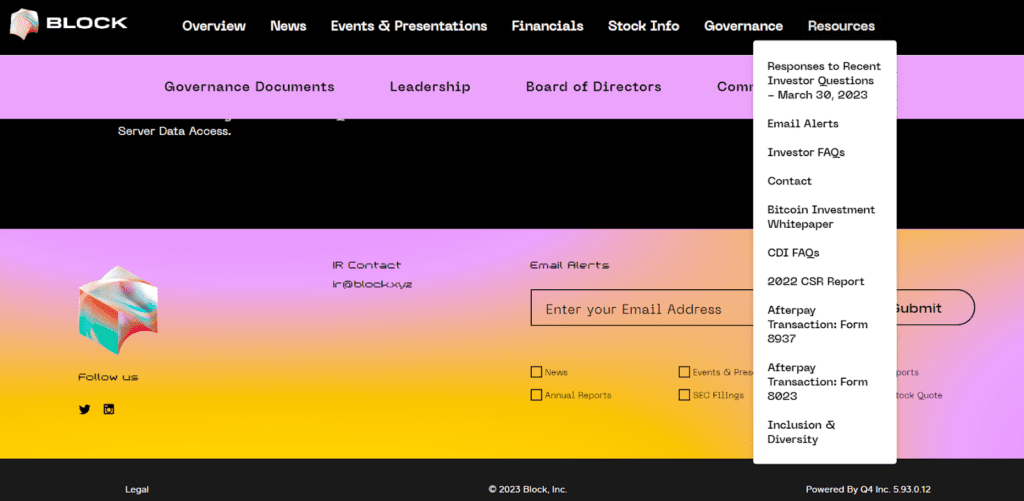Open the Legal footer link
Image resolution: width=1024 pixels, height=501 pixels.
click(136, 489)
